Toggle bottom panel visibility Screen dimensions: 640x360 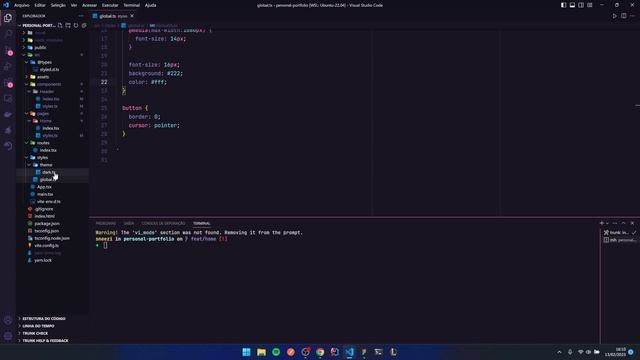(x=572, y=5)
